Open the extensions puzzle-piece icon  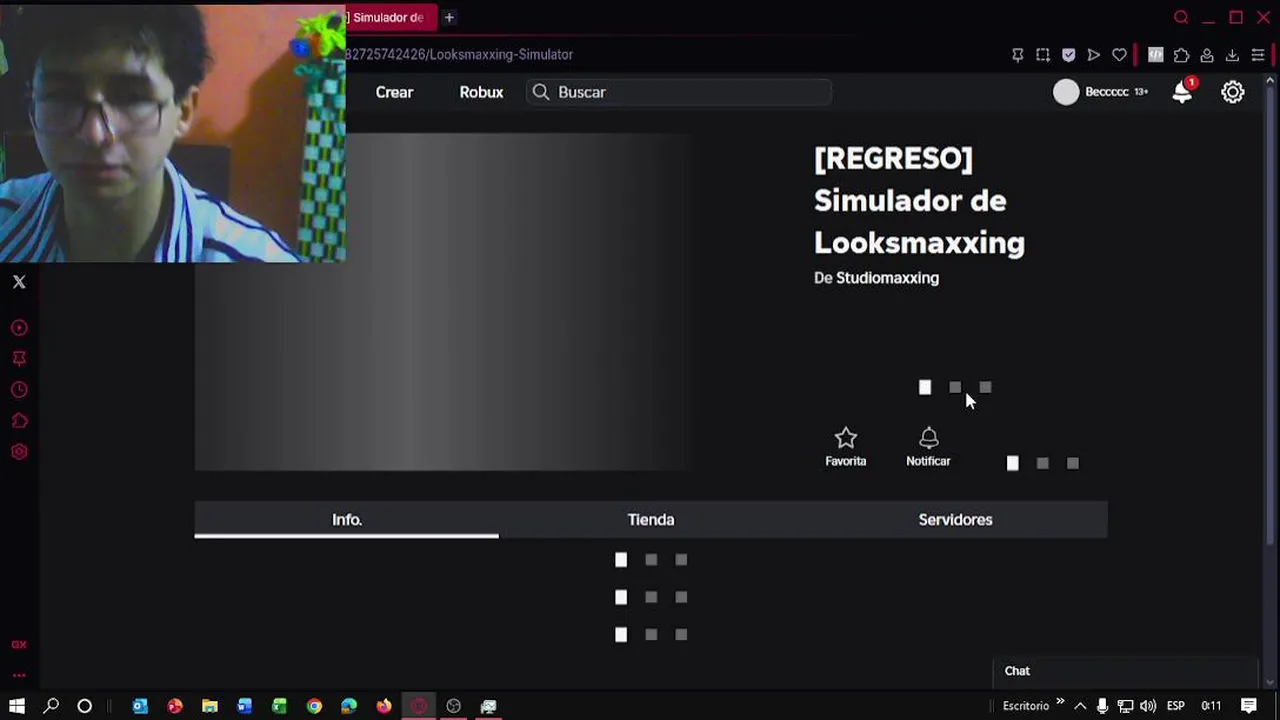click(1181, 55)
